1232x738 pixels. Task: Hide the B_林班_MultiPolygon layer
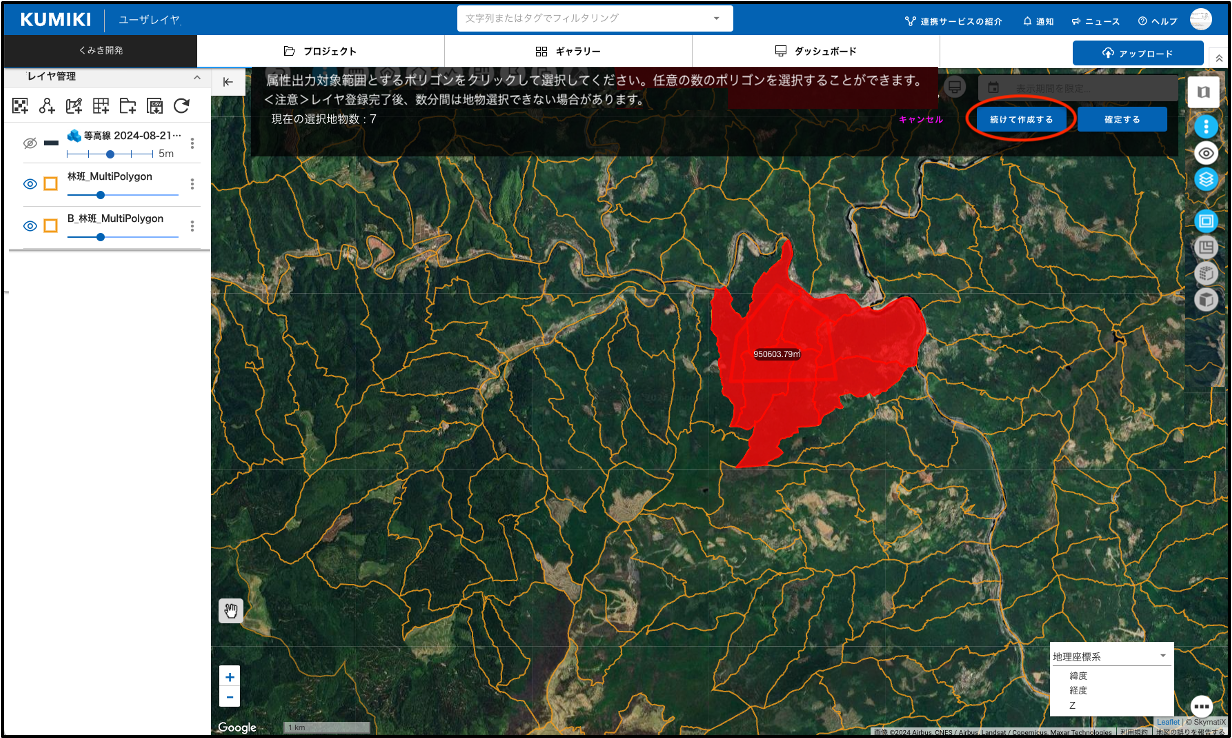[30, 226]
